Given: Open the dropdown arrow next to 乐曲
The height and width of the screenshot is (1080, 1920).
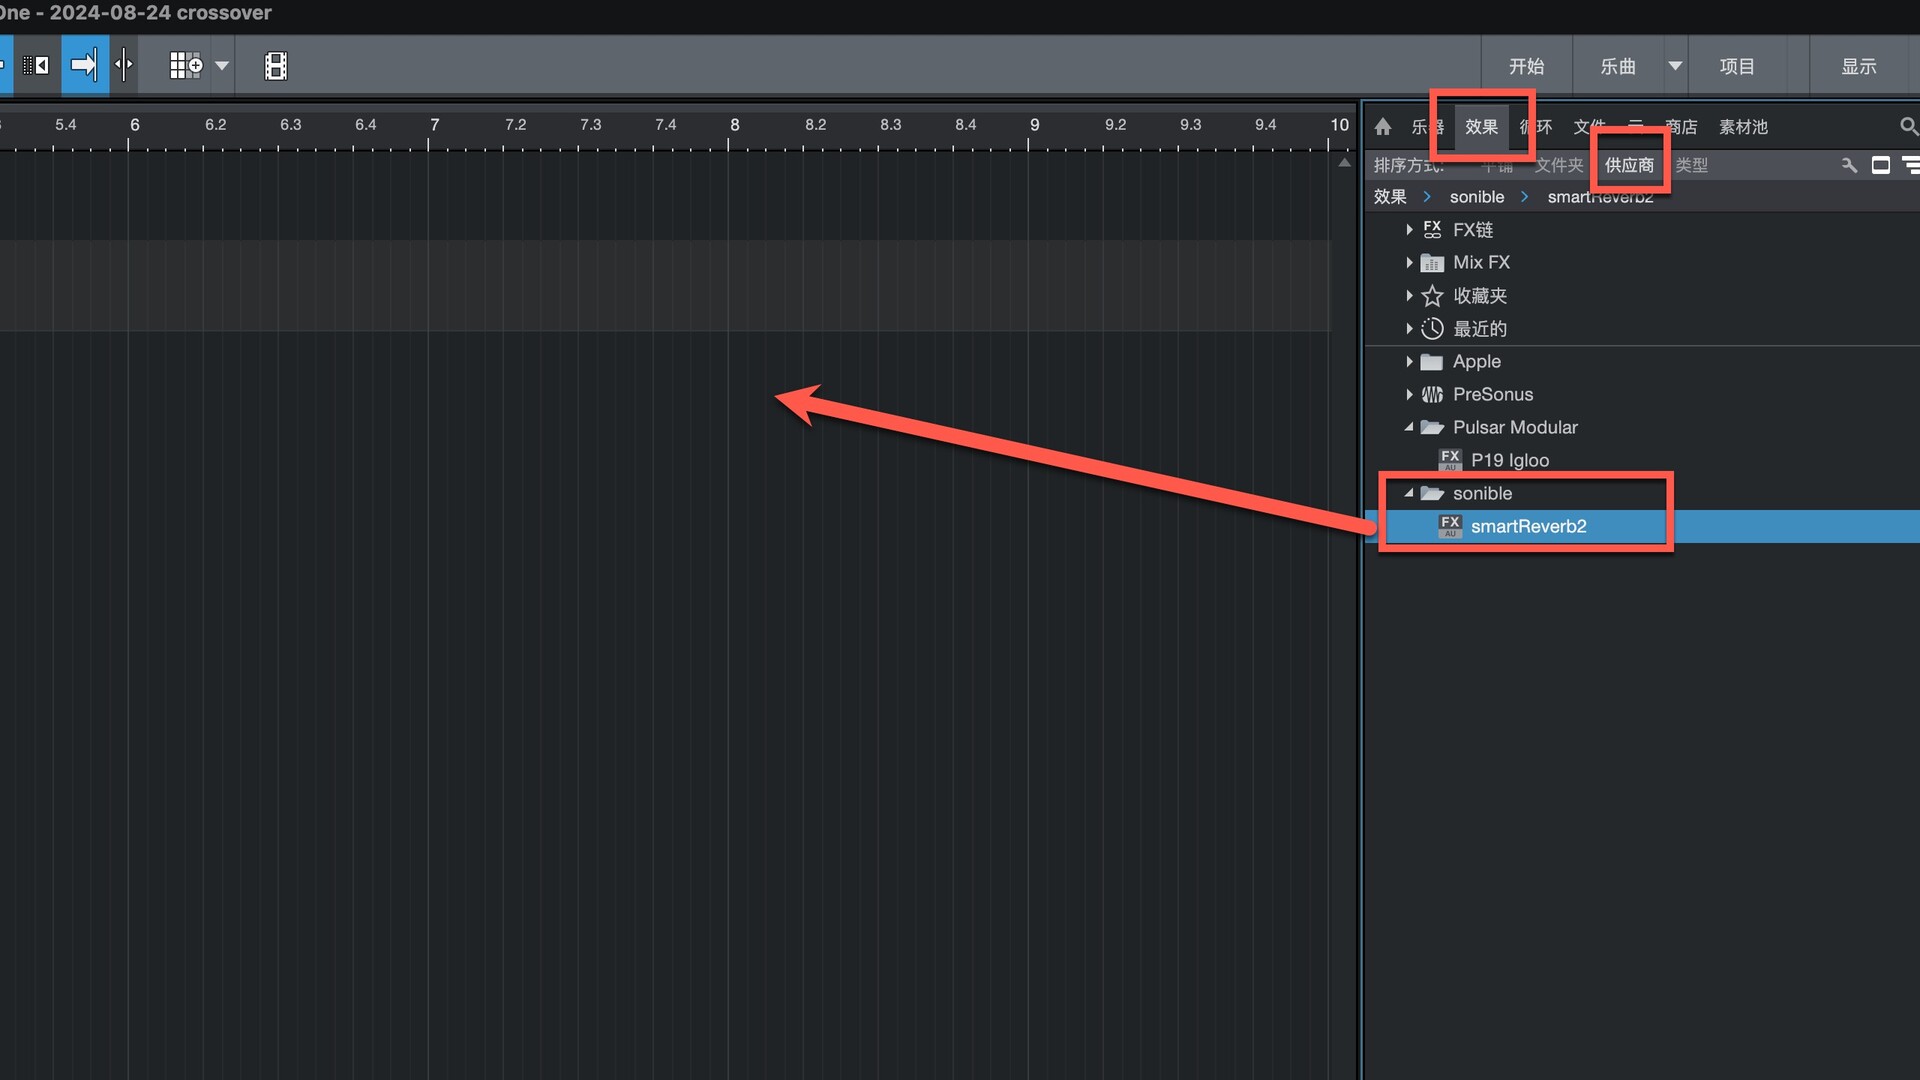Looking at the screenshot, I should (x=1675, y=66).
